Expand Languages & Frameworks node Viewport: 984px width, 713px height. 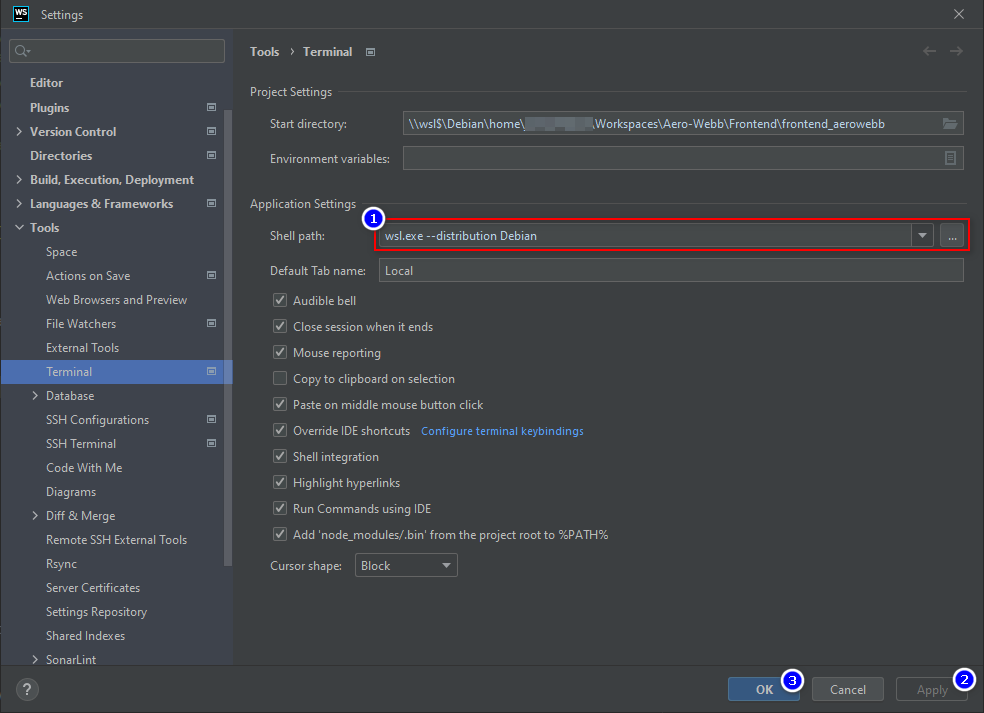tap(19, 203)
